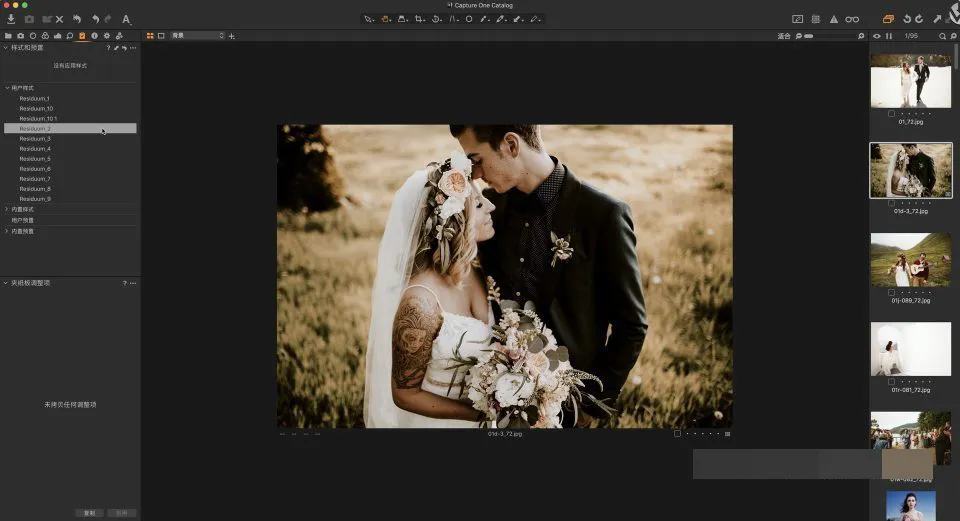Screen dimensions: 960x521
Task: Click the exposure warning triangle icon
Action: click(833, 19)
